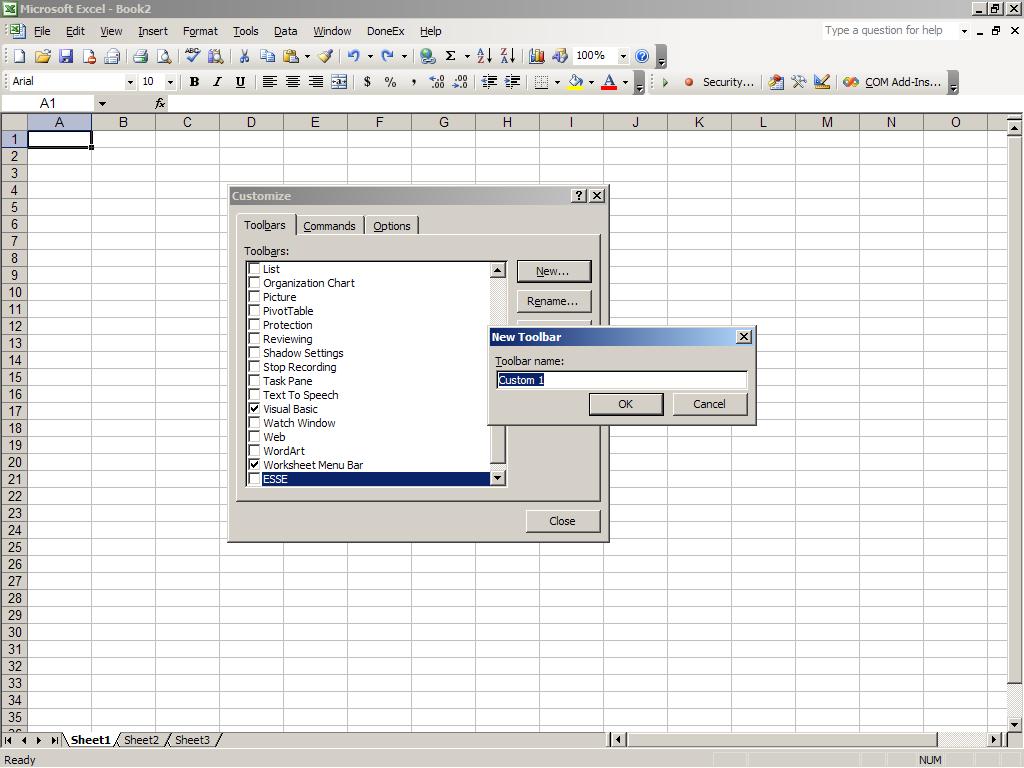The image size is (1024, 768).
Task: Sort descending with the Z-A icon
Action: pyautogui.click(x=507, y=56)
